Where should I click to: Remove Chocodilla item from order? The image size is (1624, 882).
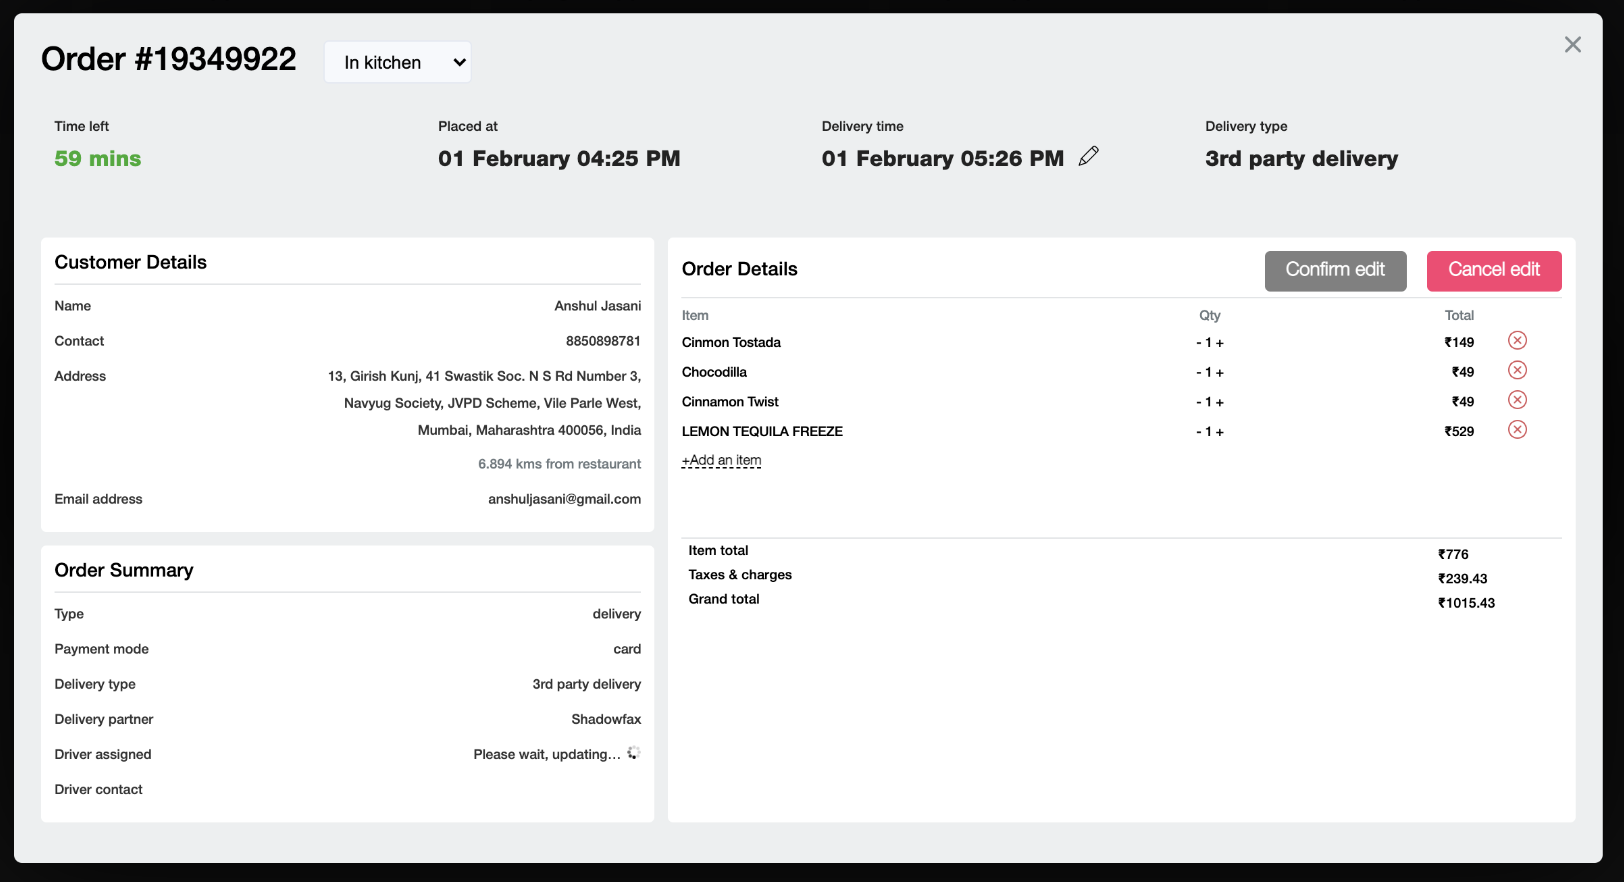pyautogui.click(x=1517, y=371)
